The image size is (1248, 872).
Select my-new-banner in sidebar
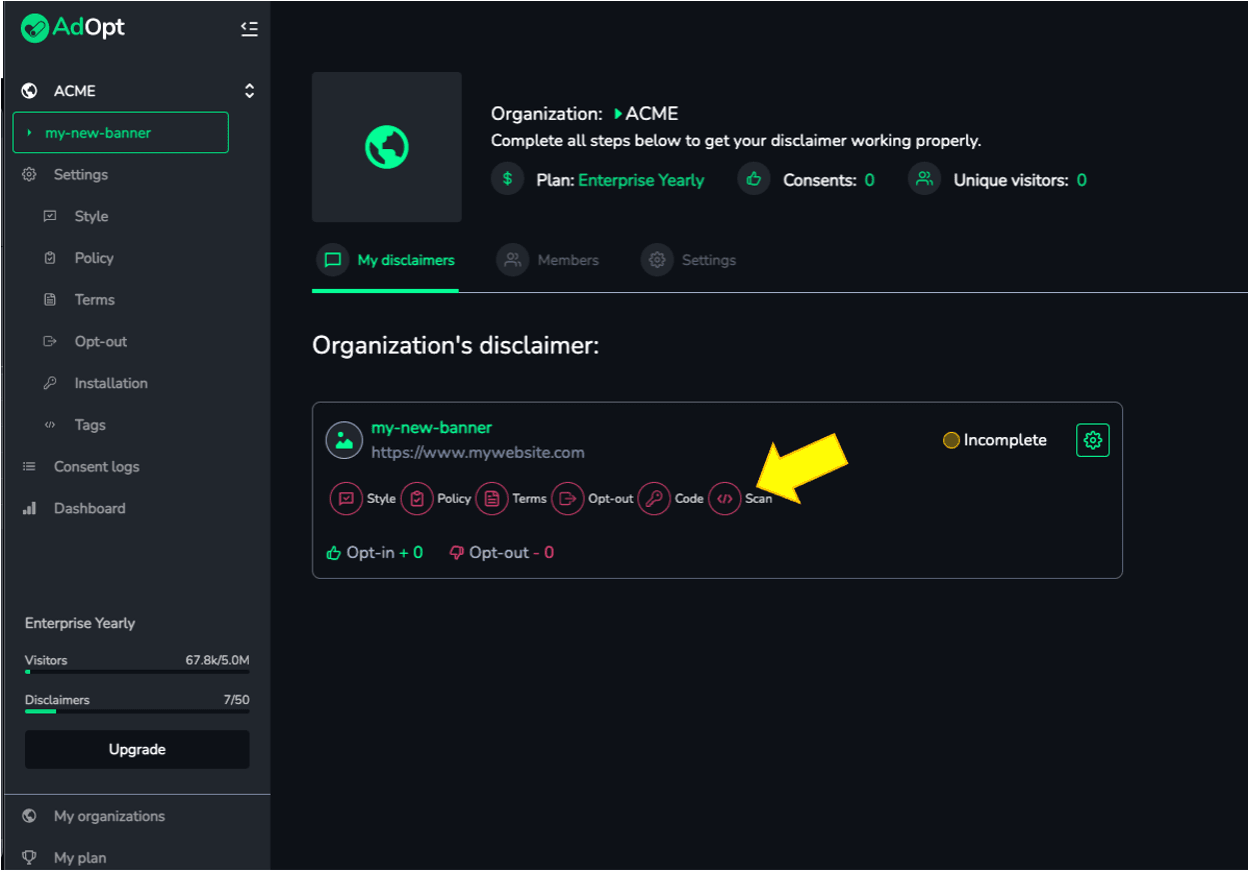(x=121, y=133)
